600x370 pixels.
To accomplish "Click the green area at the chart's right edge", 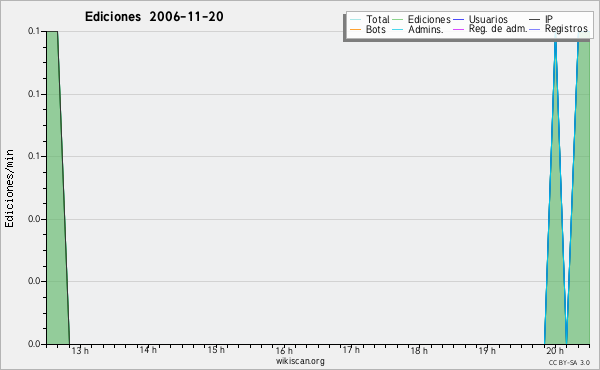I will click(582, 191).
